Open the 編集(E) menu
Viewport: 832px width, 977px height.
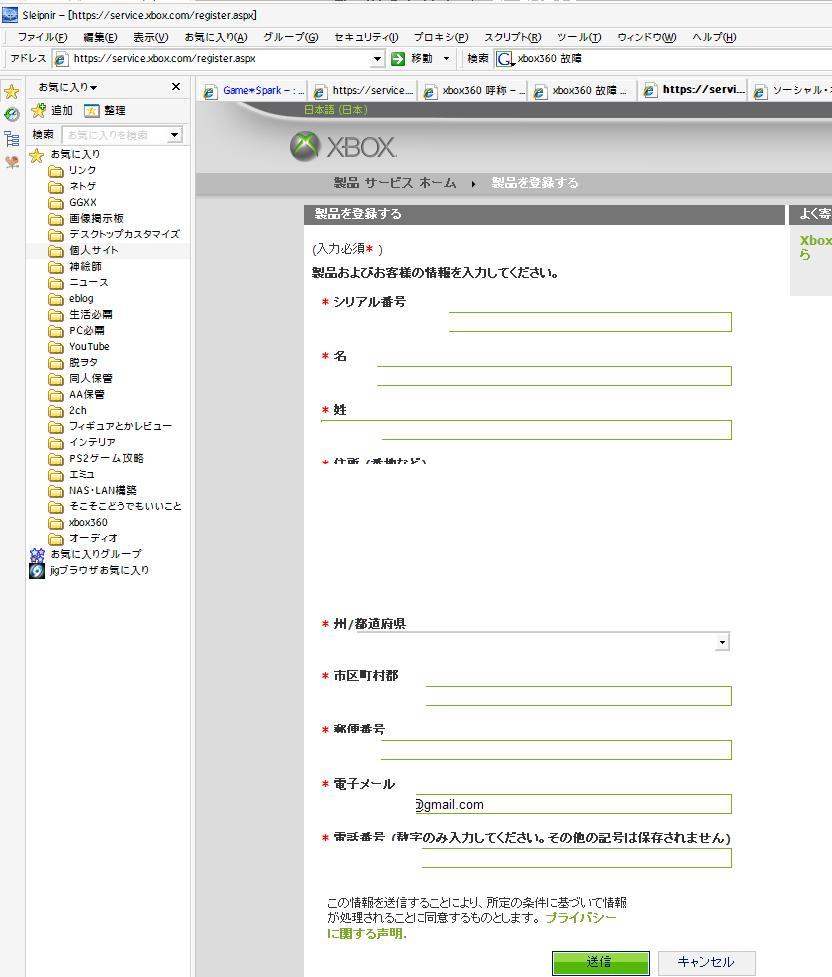[100, 37]
